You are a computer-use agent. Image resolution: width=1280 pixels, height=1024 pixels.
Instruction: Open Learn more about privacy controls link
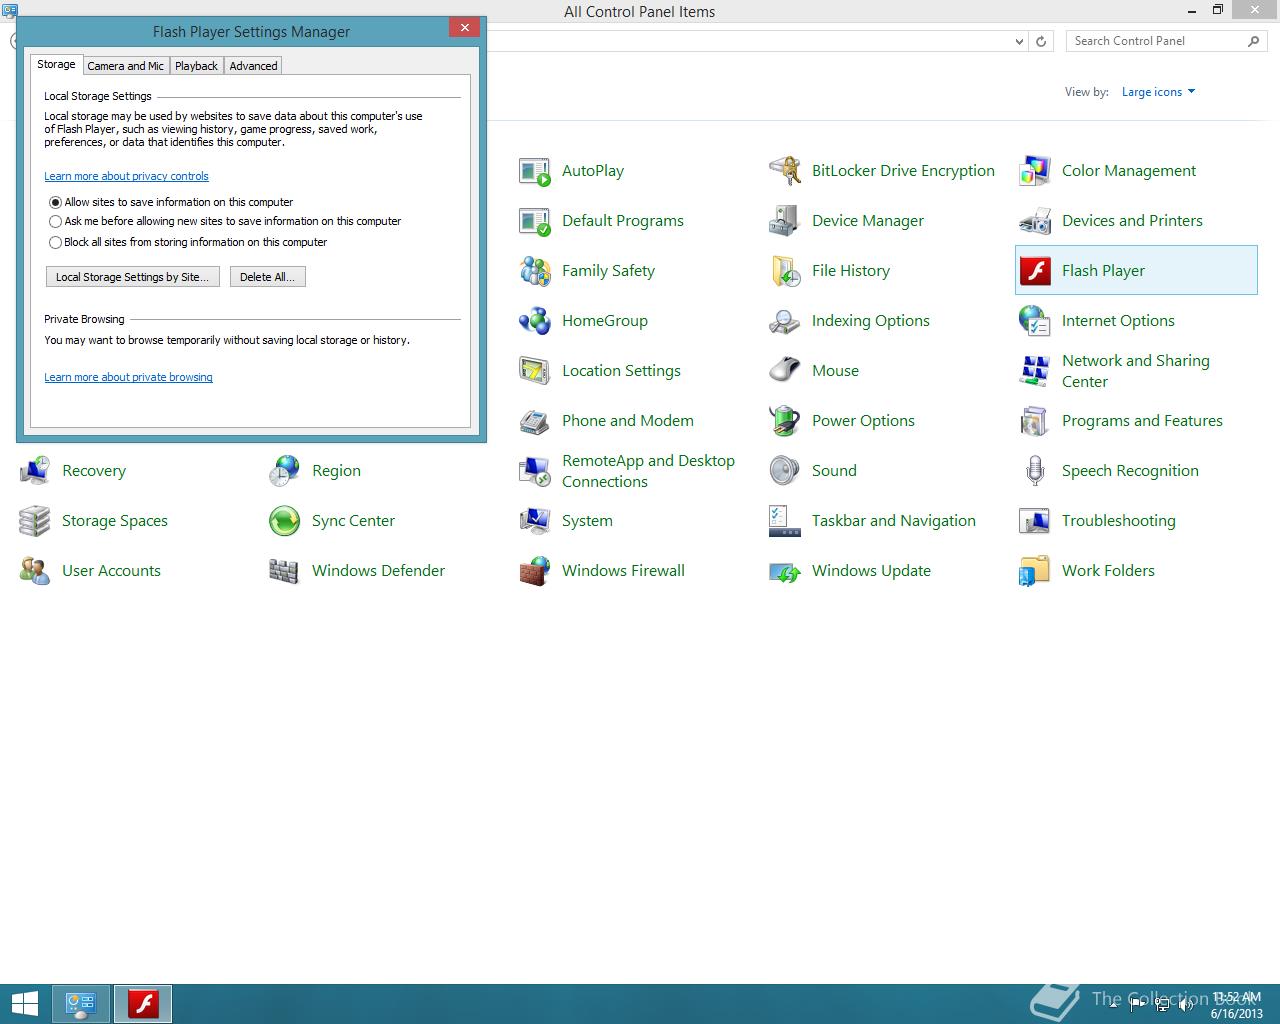tap(126, 176)
